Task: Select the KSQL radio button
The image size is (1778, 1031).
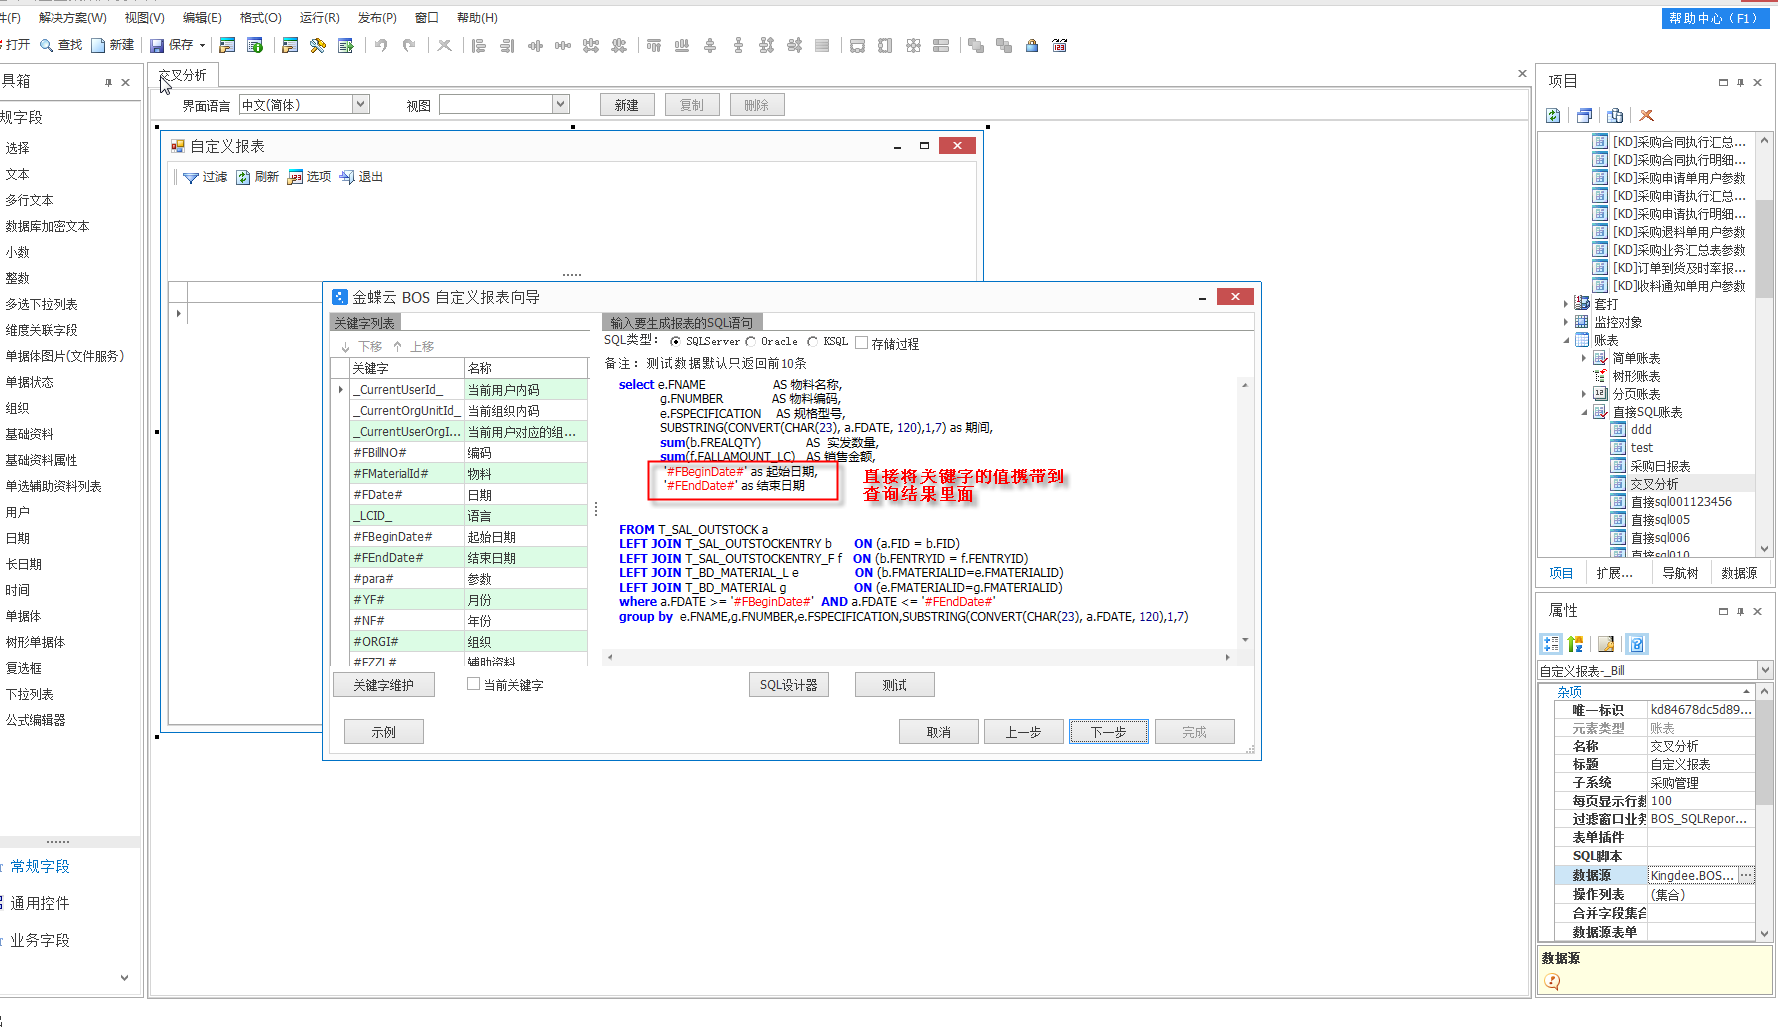Action: point(813,342)
